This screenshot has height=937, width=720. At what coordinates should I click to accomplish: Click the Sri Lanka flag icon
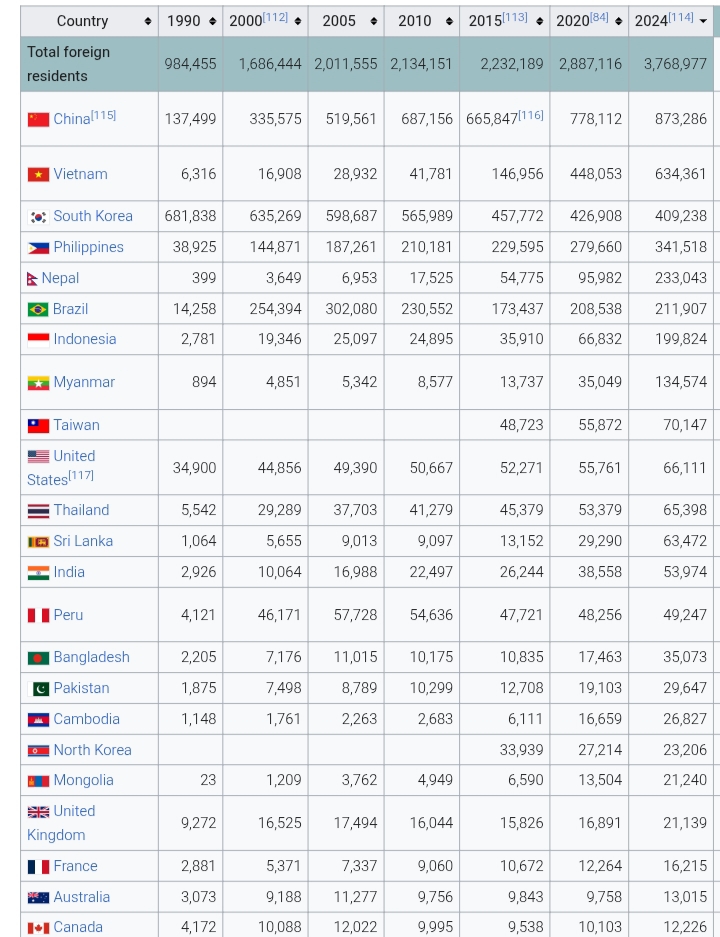[38, 542]
